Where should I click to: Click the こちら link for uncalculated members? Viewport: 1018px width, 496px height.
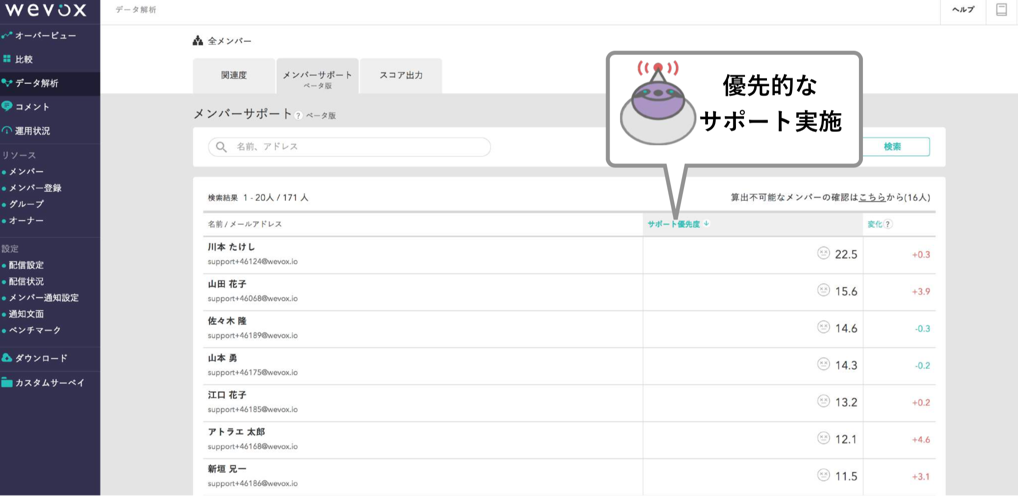(x=871, y=198)
